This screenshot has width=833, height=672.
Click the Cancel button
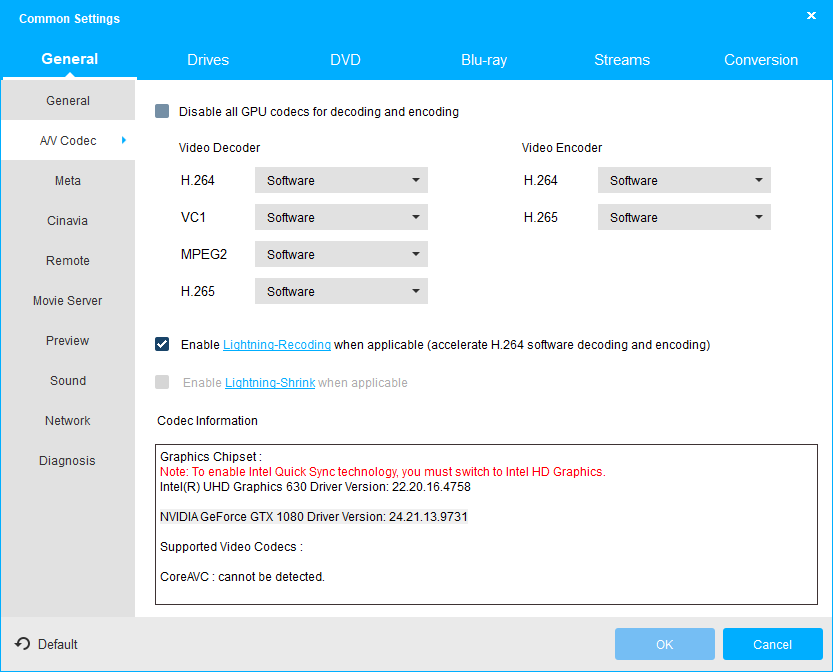coord(772,644)
